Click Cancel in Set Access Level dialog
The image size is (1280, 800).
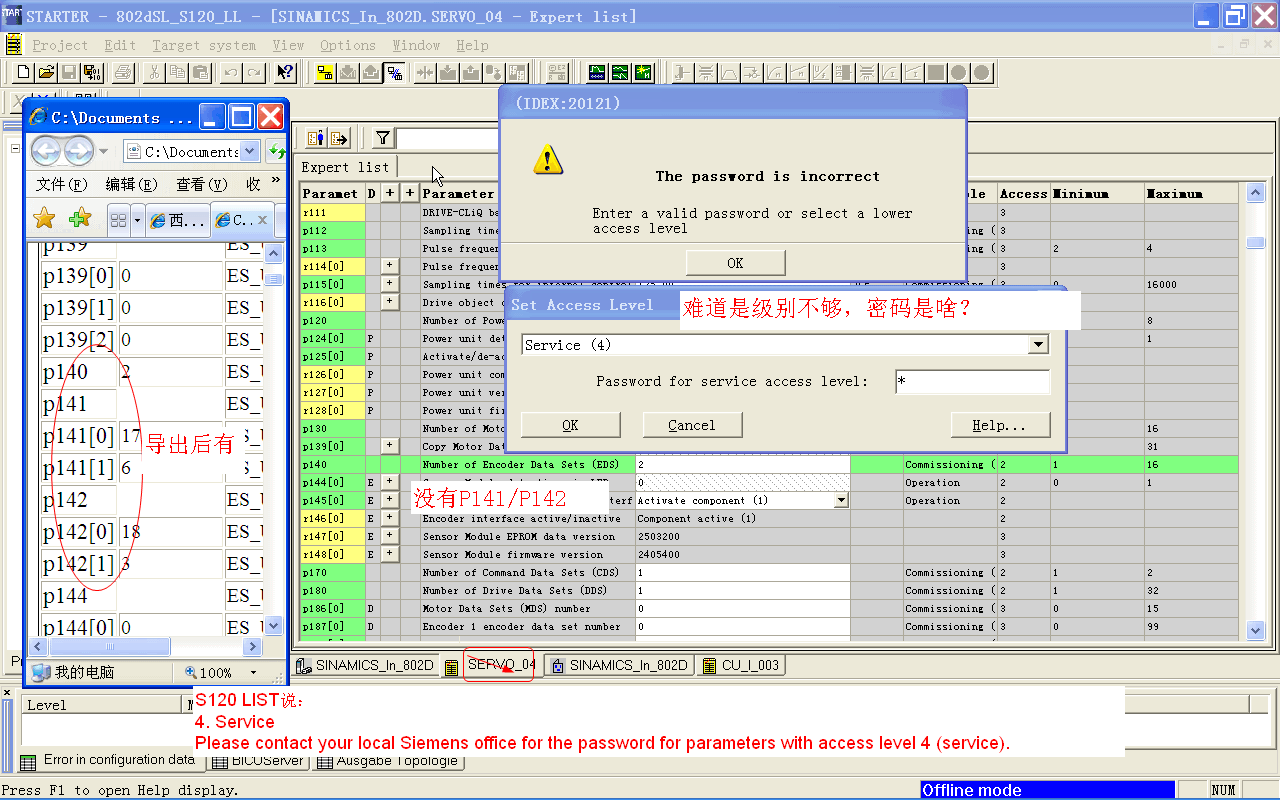pos(692,425)
